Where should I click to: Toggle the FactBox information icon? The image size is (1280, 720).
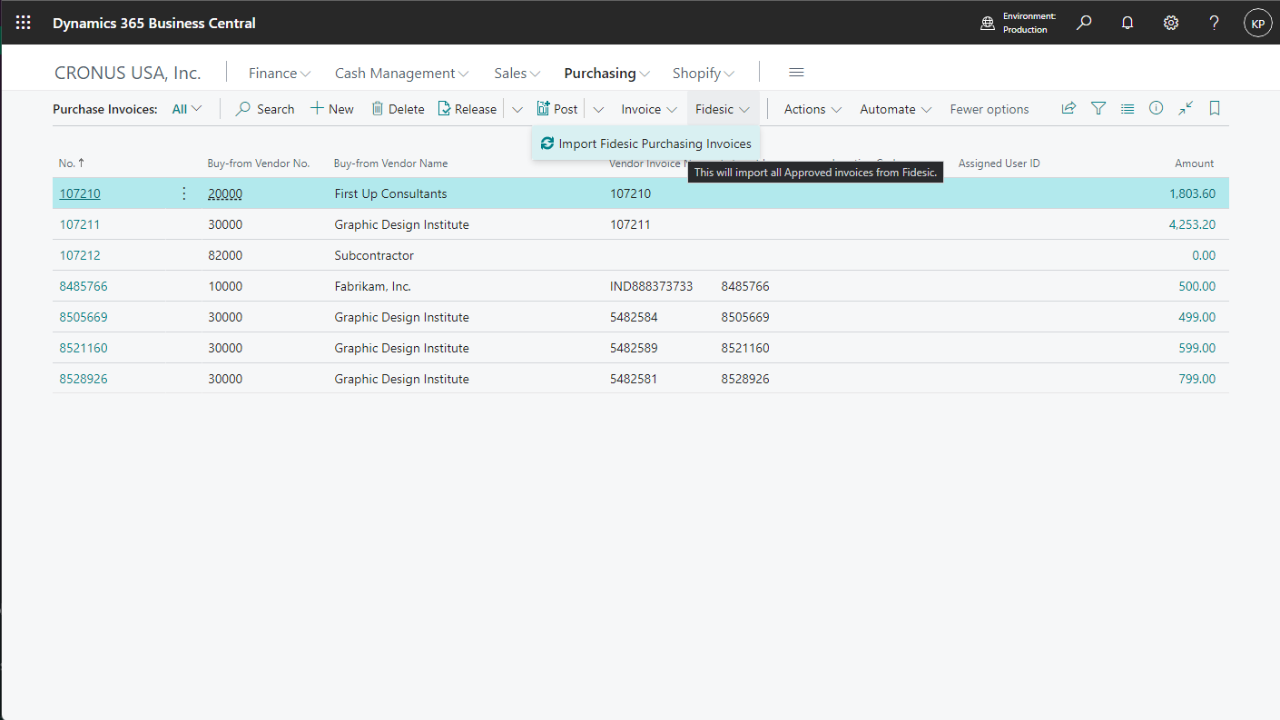(1156, 108)
